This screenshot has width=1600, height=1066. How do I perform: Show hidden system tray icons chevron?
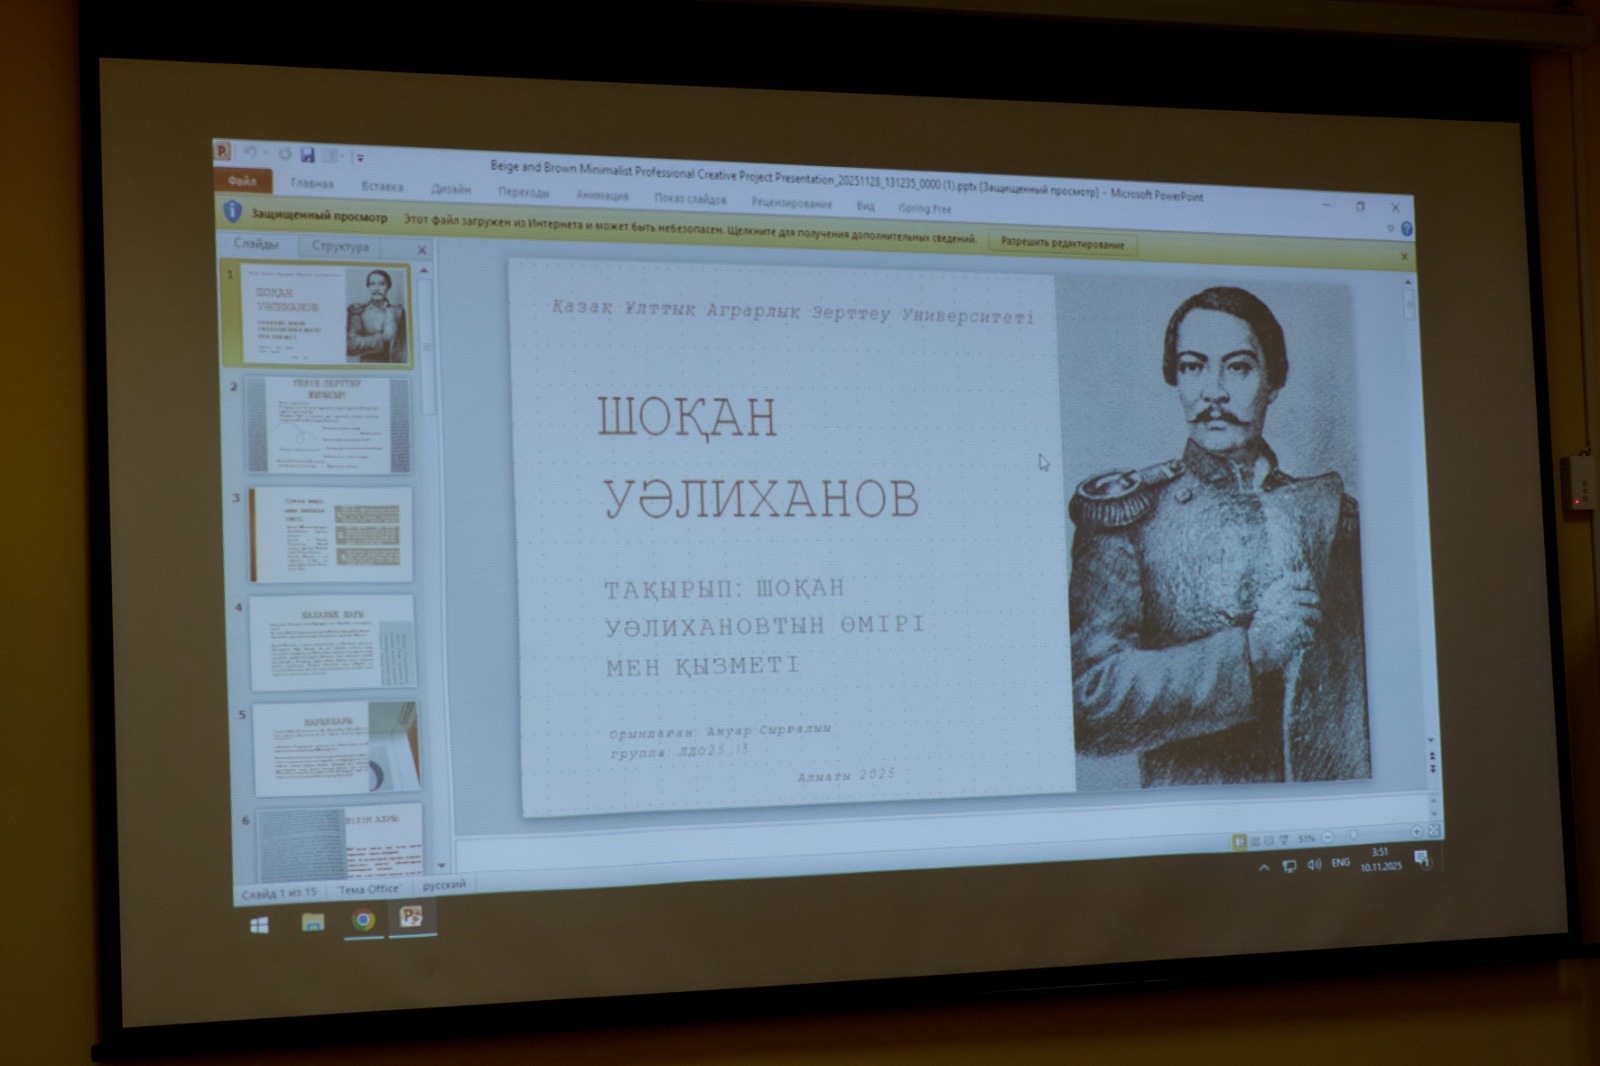[1264, 867]
